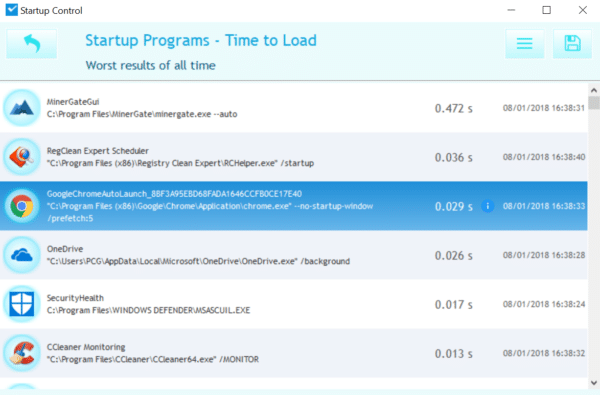Click the MinerGateGui mountain icon
600x395 pixels.
pyautogui.click(x=22, y=108)
